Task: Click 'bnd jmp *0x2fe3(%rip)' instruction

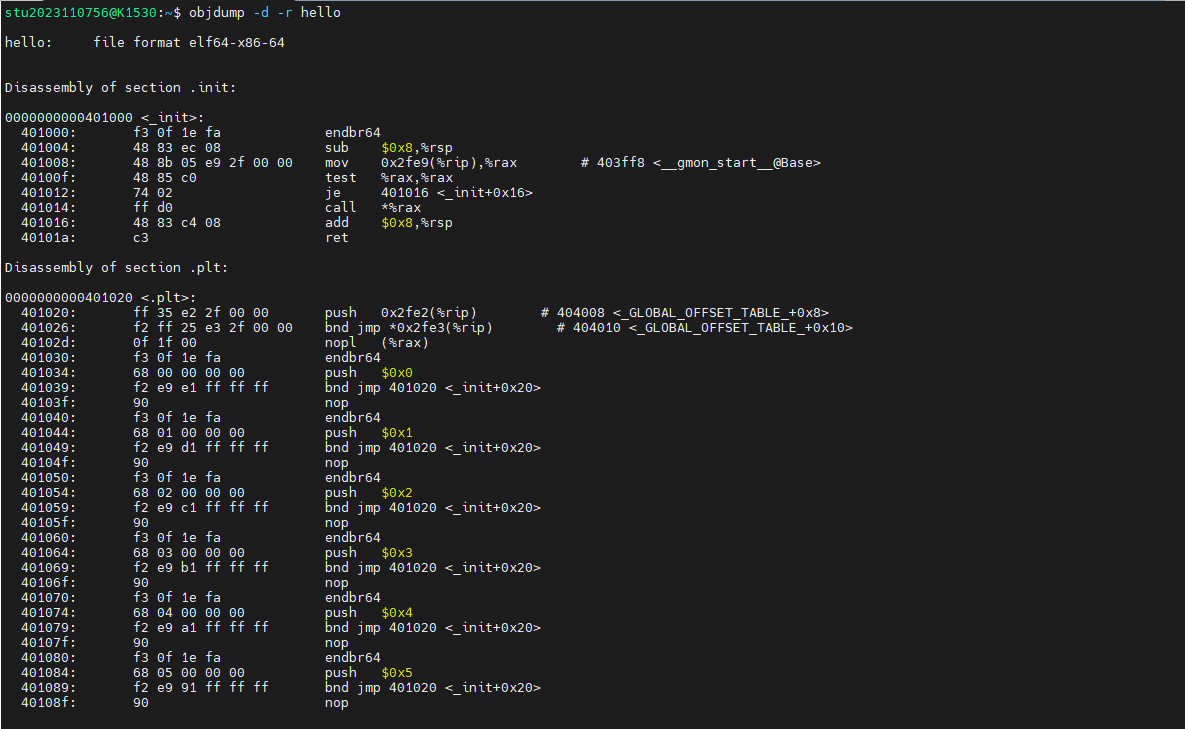Action: pos(409,328)
